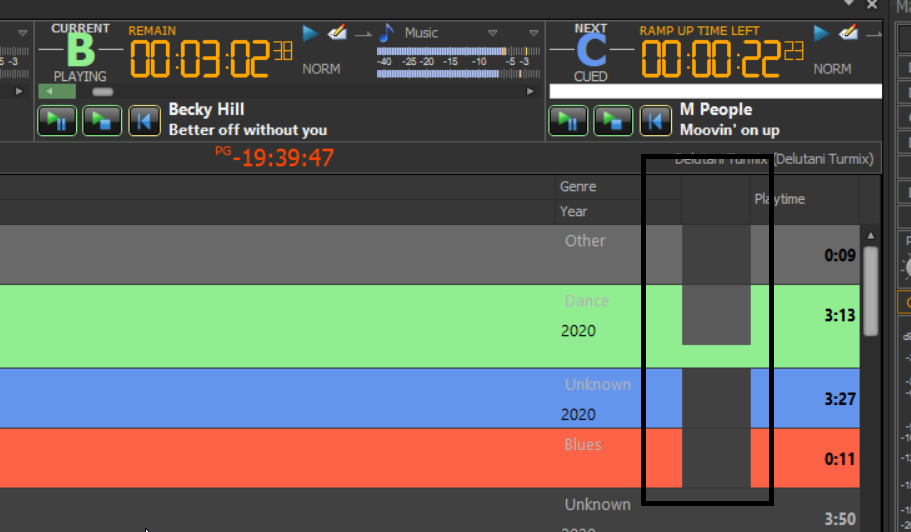Click player C white progress bar
Viewport: 911px width, 532px height.
tap(715, 91)
